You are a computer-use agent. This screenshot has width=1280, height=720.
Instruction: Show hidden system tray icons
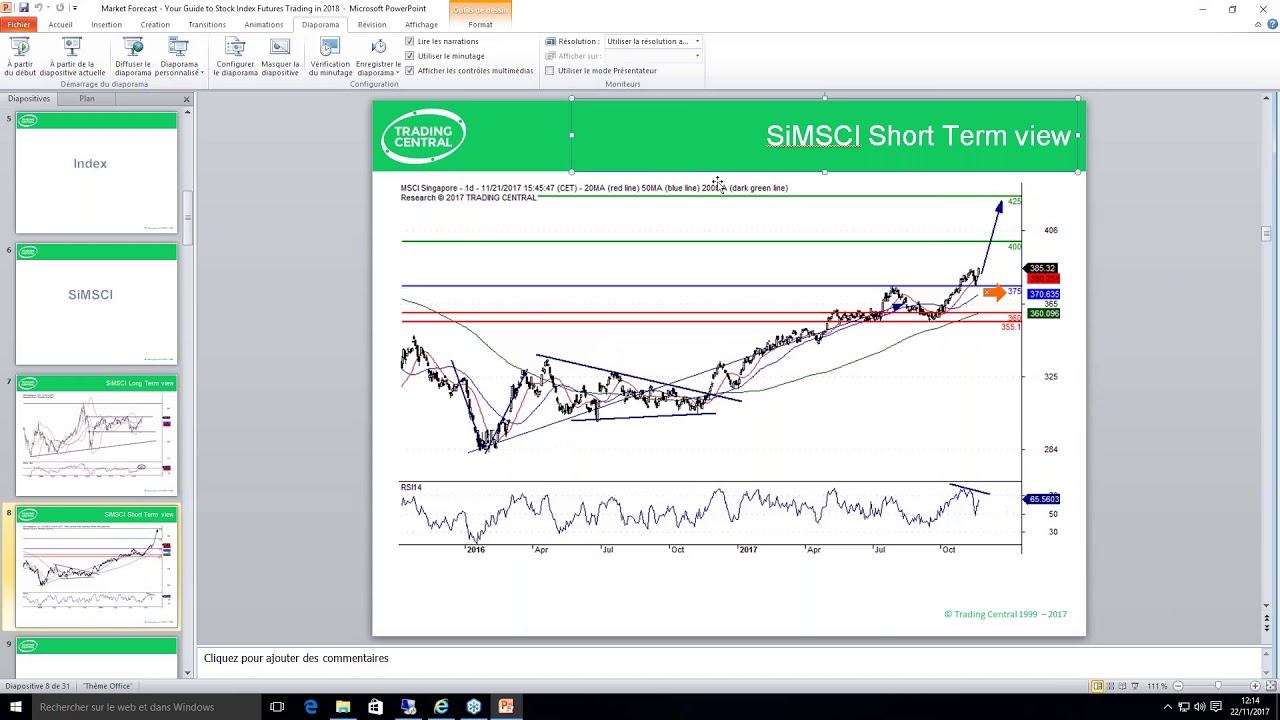pyautogui.click(x=1167, y=707)
